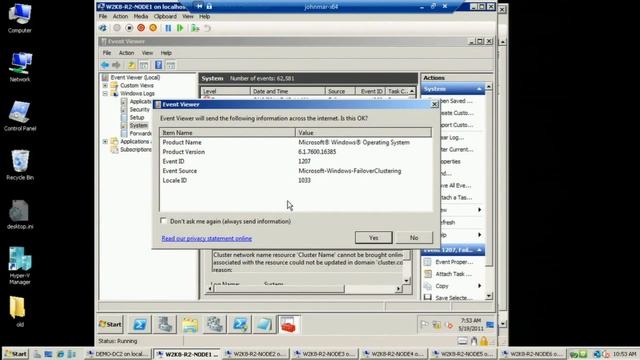Click Item Name column header in dialog
The width and height of the screenshot is (640, 360).
(227, 133)
